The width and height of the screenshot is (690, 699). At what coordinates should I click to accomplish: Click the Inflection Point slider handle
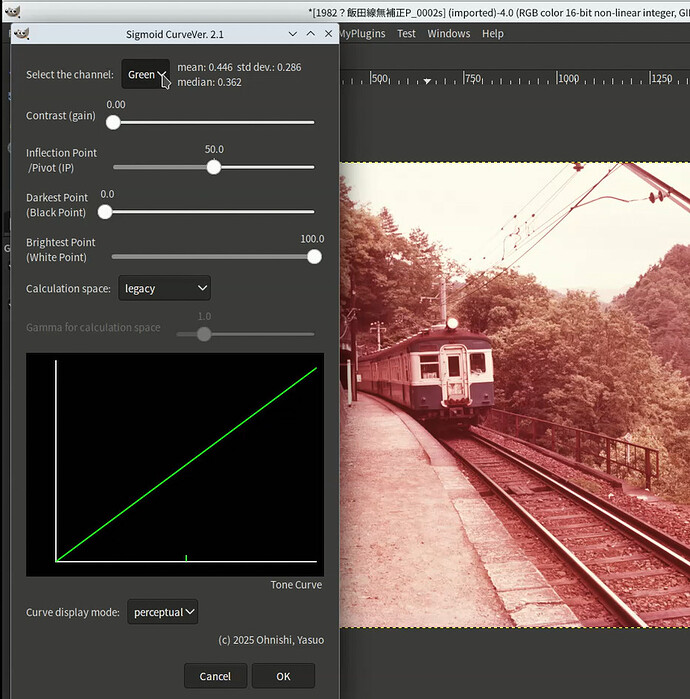click(213, 167)
